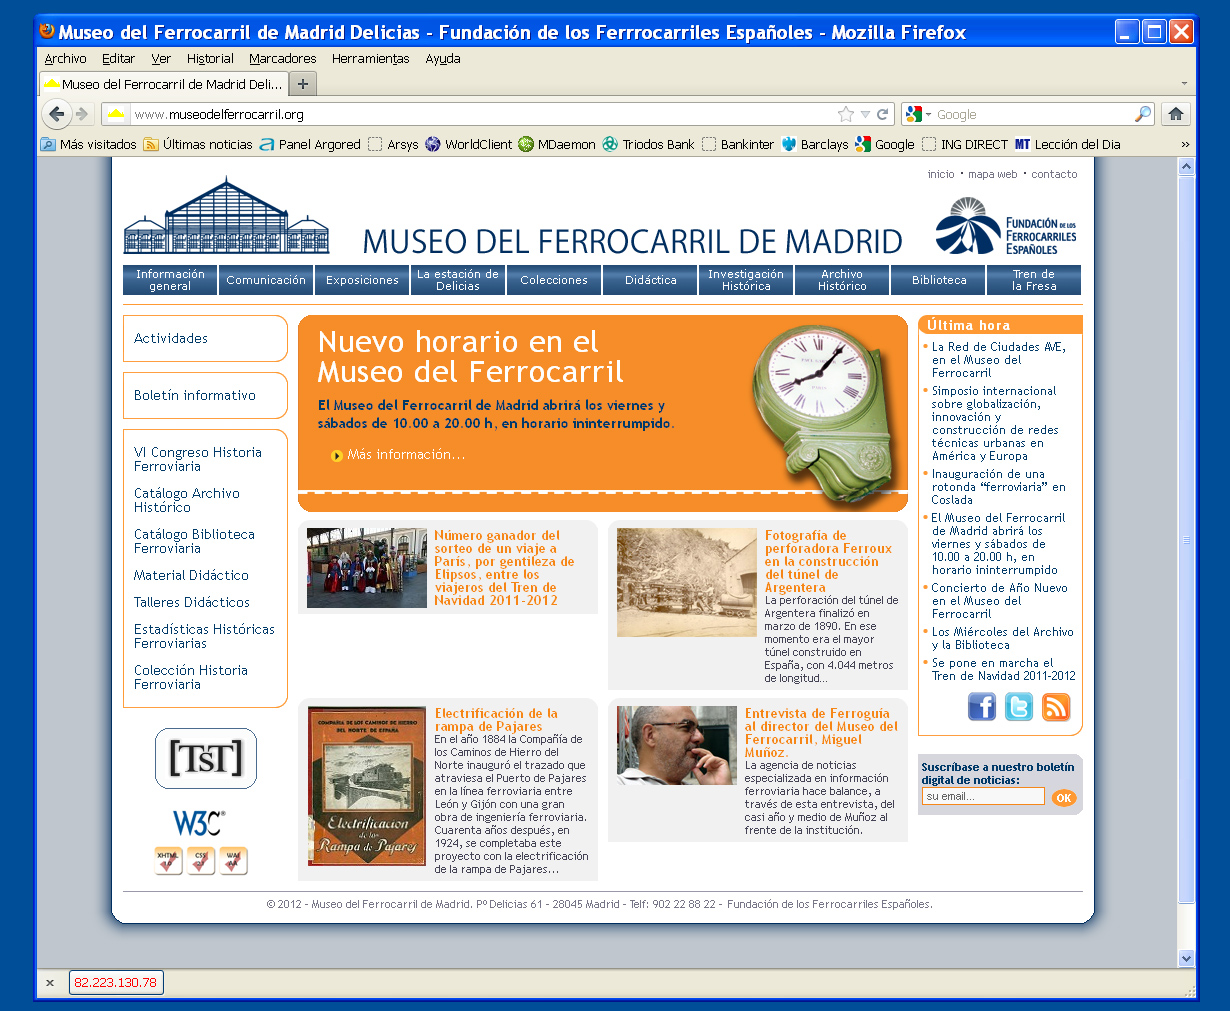Open the RSS feed icon
Screen dimensions: 1230x1011
coord(1056,707)
